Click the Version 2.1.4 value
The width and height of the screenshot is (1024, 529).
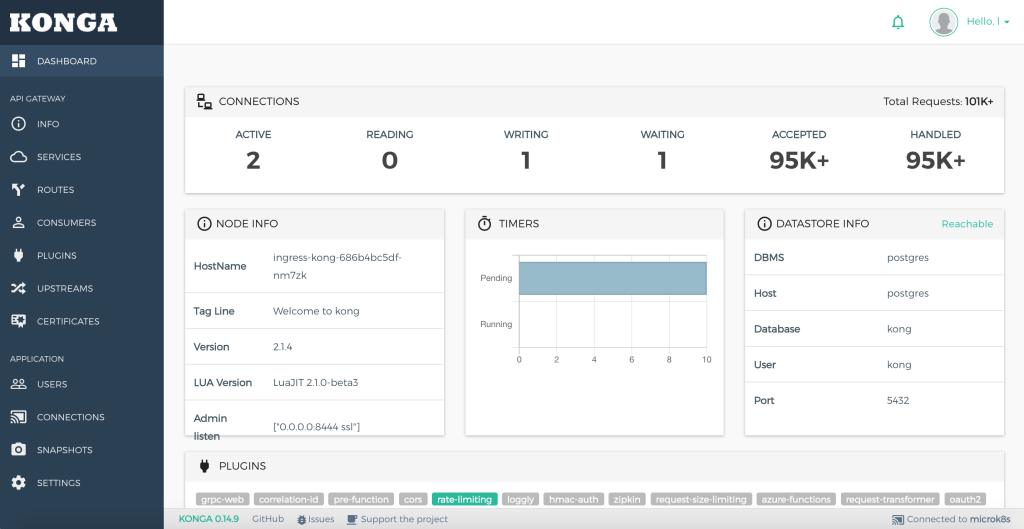point(282,347)
